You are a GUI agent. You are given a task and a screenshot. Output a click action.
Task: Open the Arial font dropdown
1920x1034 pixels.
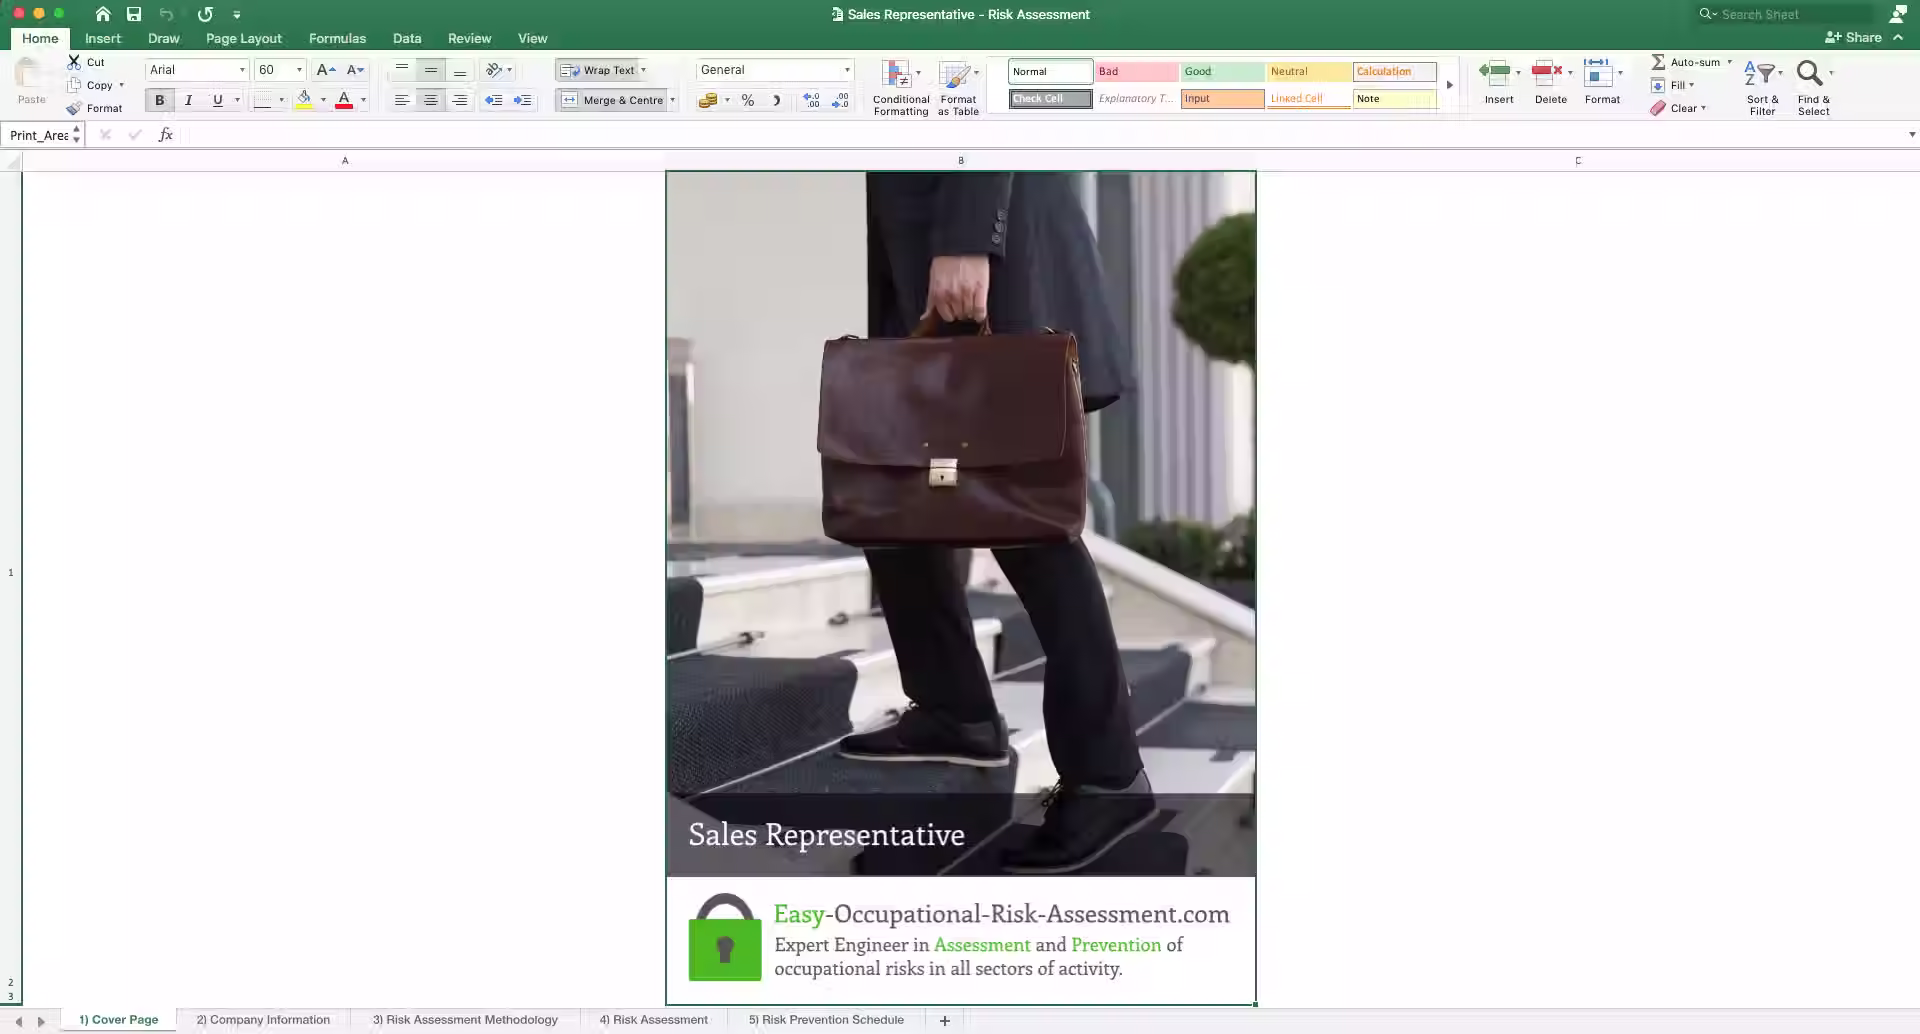point(241,70)
